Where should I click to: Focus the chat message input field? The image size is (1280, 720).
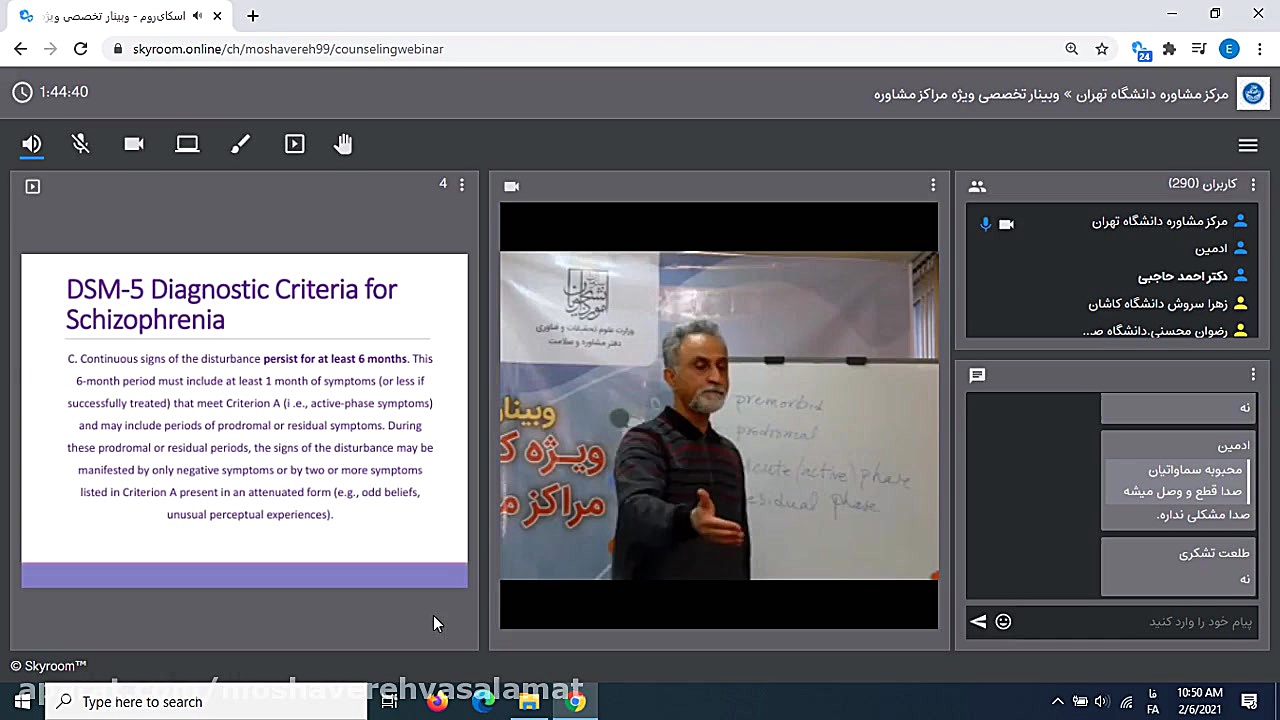(1135, 622)
